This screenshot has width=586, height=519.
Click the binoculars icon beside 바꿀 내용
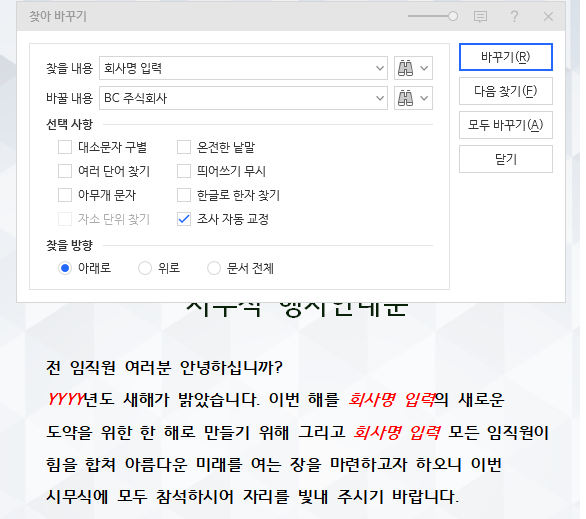tap(405, 98)
